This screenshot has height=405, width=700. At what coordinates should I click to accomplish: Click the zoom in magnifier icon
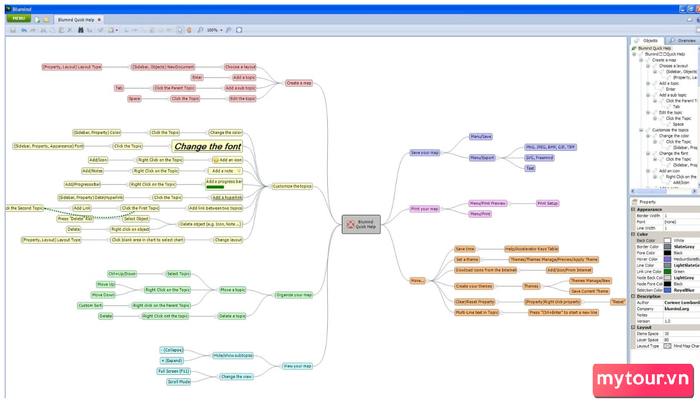pos(229,30)
